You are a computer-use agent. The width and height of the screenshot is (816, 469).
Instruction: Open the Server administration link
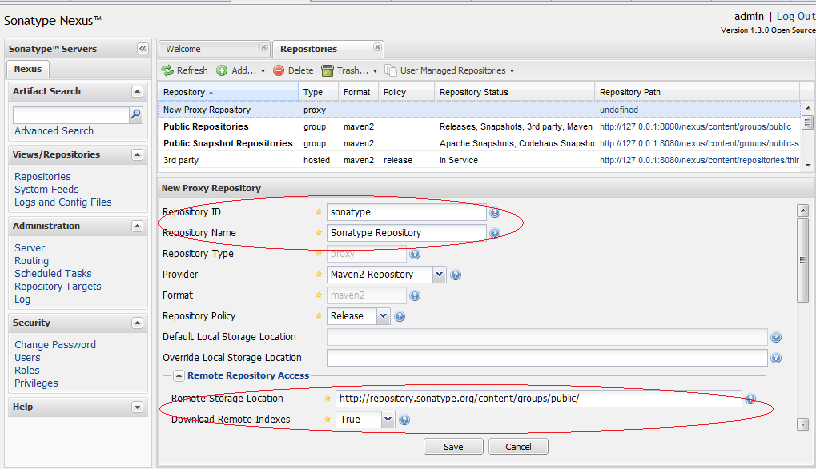point(30,248)
